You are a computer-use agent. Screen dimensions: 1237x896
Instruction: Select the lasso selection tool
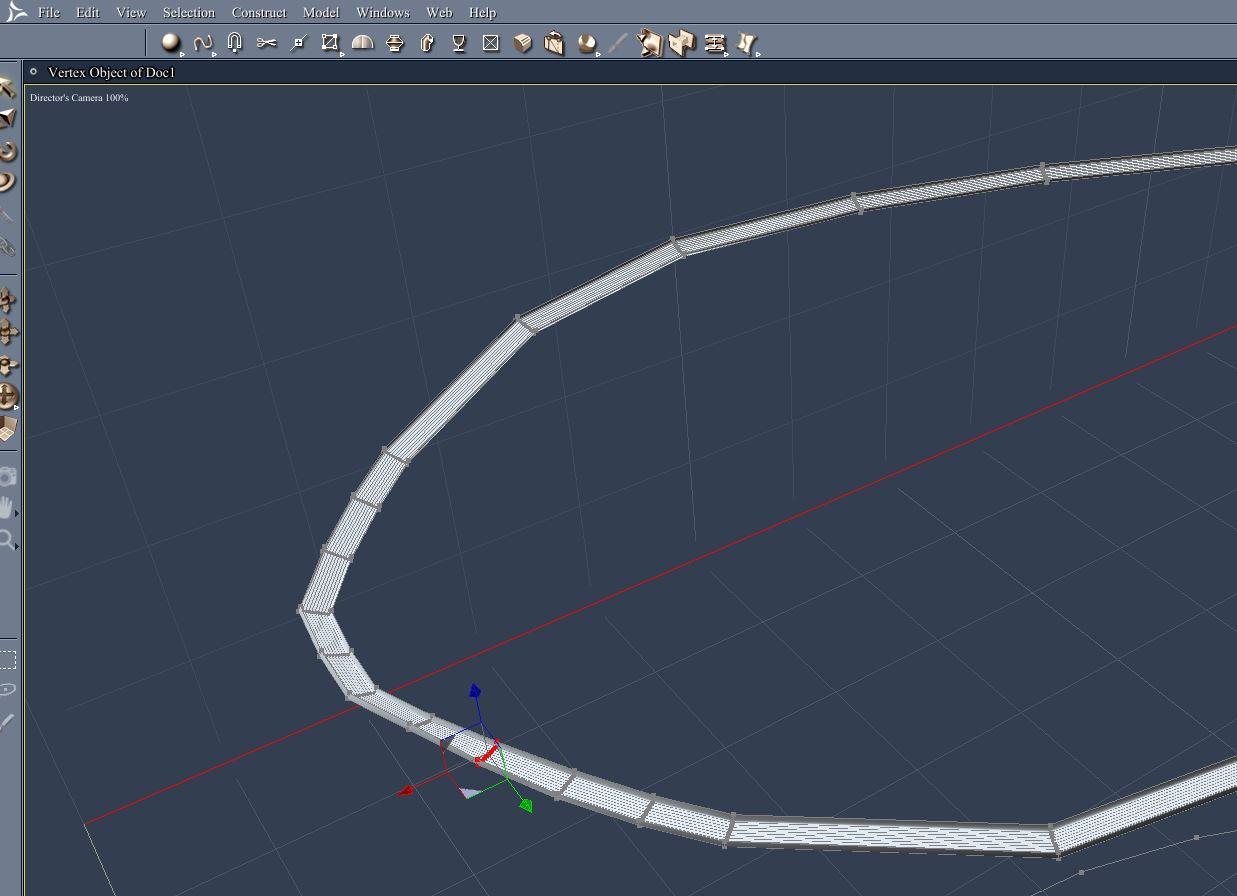pos(8,689)
